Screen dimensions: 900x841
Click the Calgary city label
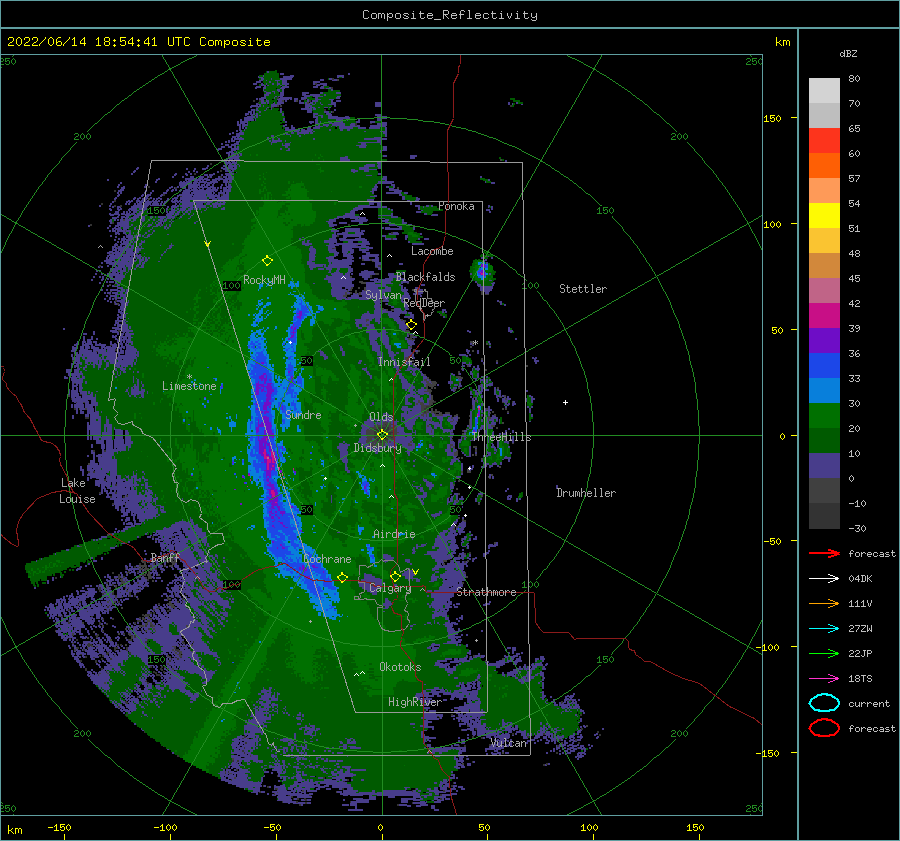point(390,588)
